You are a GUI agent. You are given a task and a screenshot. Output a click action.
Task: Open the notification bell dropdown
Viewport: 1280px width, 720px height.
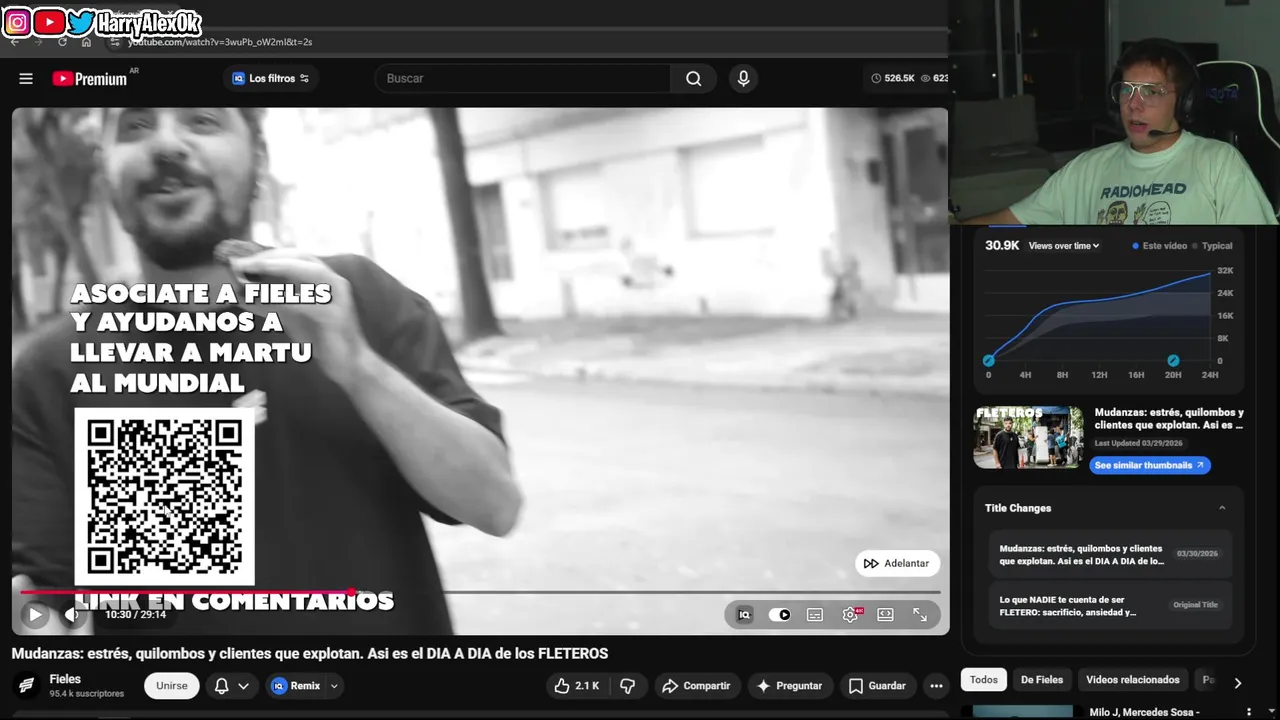[x=231, y=686]
